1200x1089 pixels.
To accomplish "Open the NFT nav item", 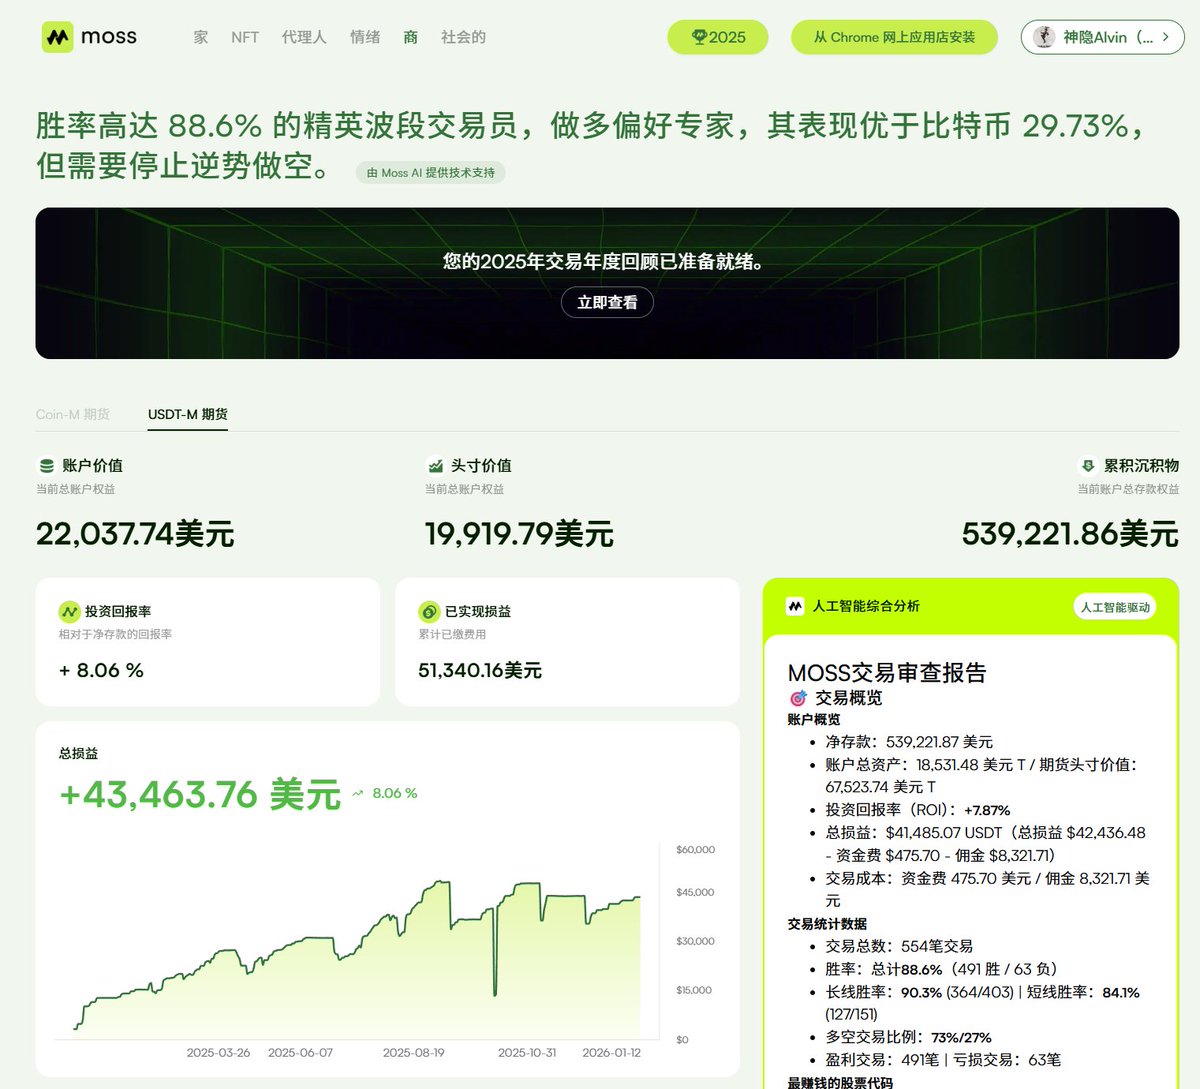I will [245, 37].
